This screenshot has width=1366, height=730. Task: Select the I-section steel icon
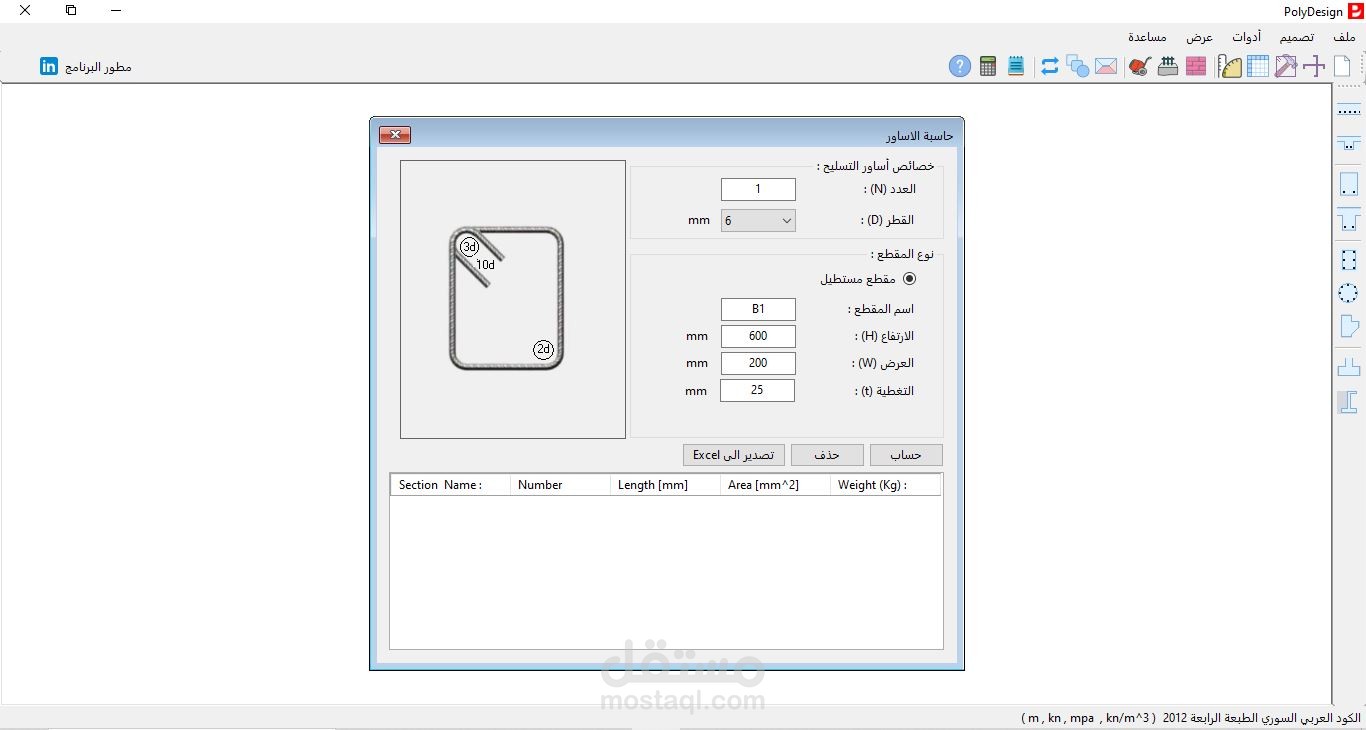point(1349,402)
